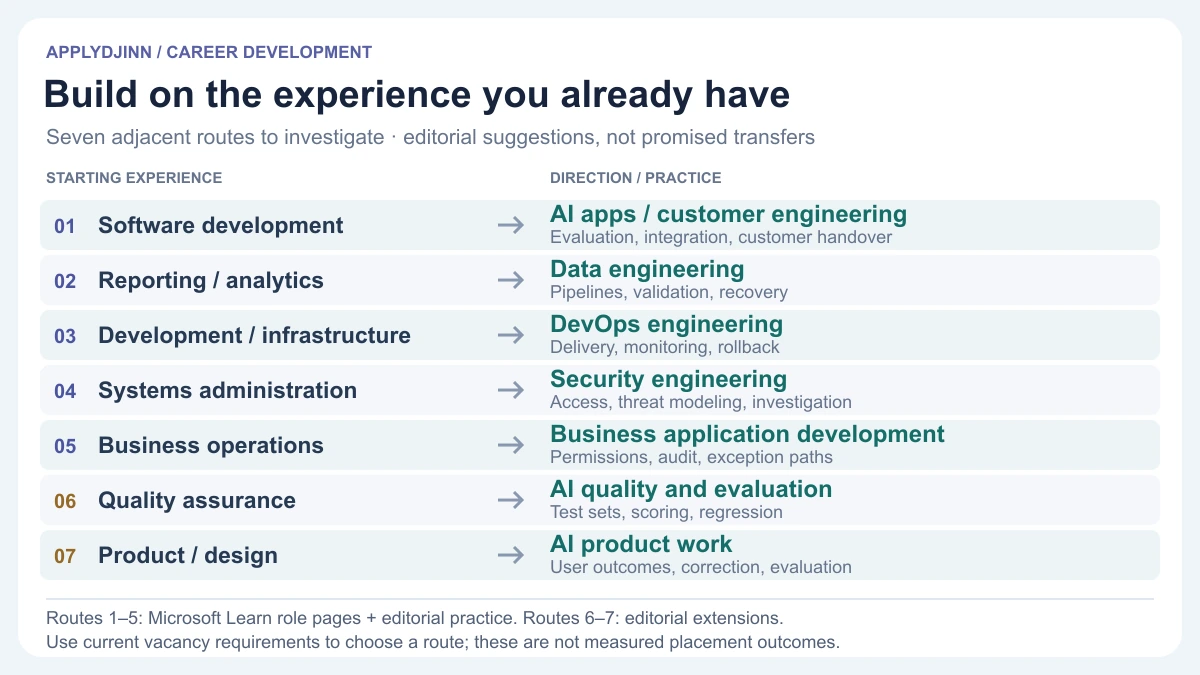Click 'Access, threat modeling, investigation' subtitle
Viewport: 1200px width, 675px height.
tap(701, 403)
